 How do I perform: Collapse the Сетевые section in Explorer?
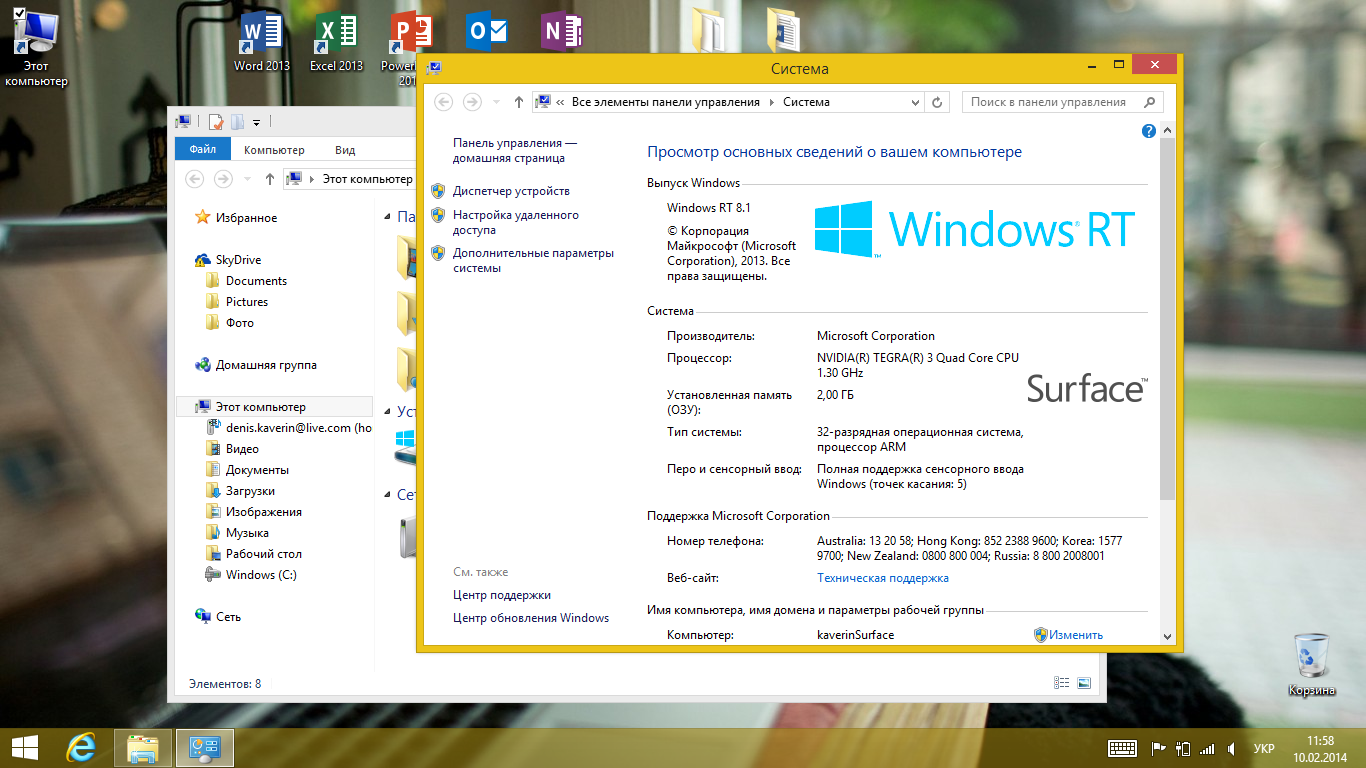click(387, 494)
